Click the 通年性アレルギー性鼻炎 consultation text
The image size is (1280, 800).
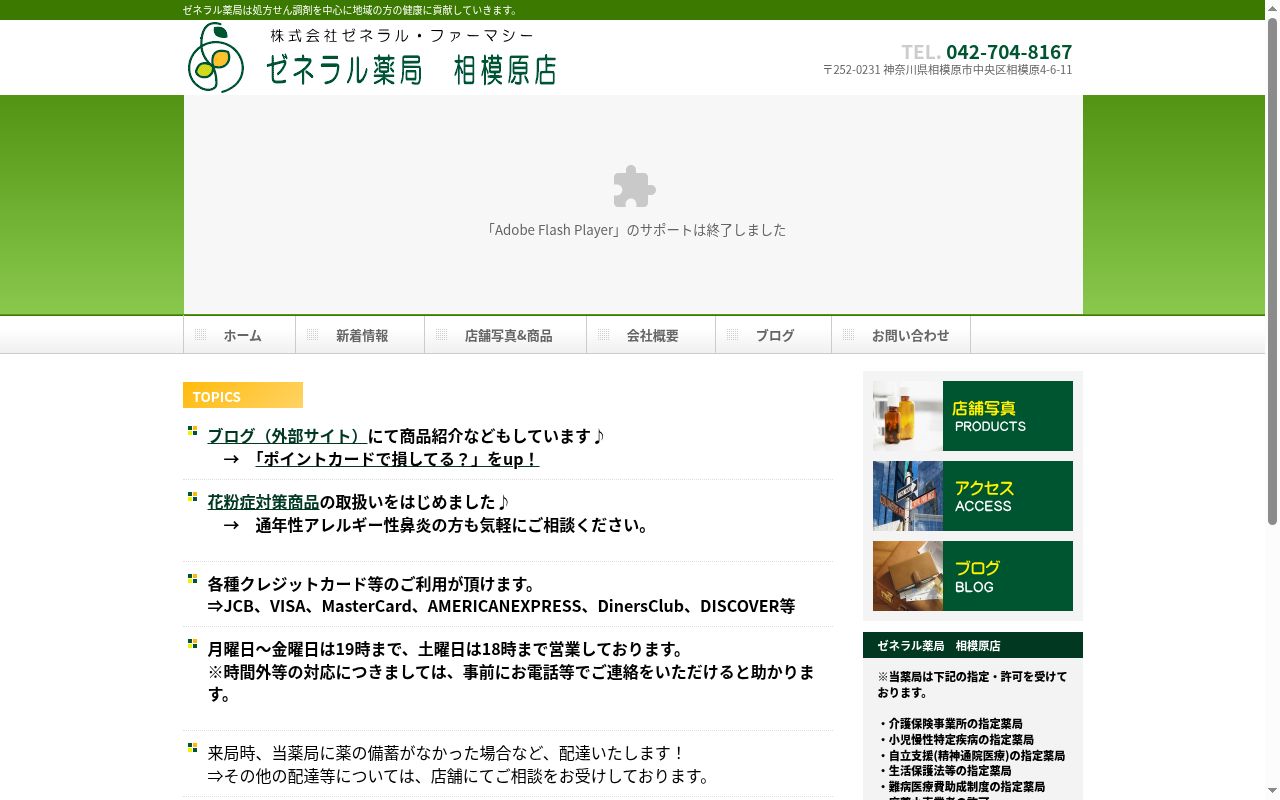tap(452, 525)
